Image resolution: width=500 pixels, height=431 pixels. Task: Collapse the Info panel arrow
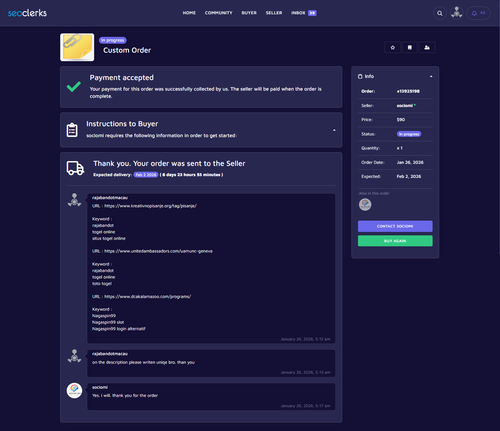[431, 76]
